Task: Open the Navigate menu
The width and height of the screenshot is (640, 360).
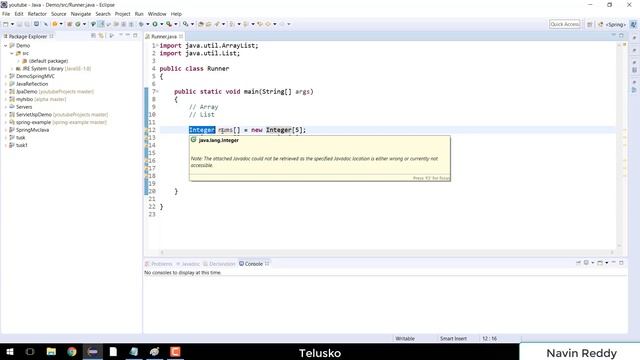Action: (81, 14)
